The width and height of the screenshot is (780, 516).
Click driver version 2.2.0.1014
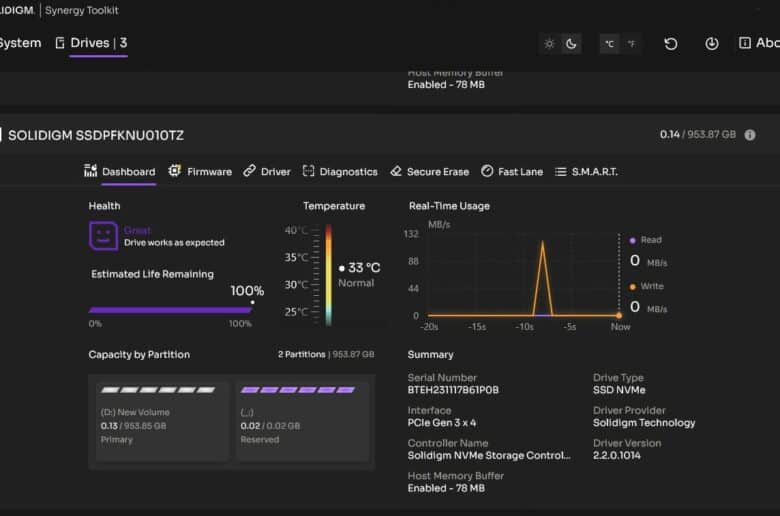point(617,456)
